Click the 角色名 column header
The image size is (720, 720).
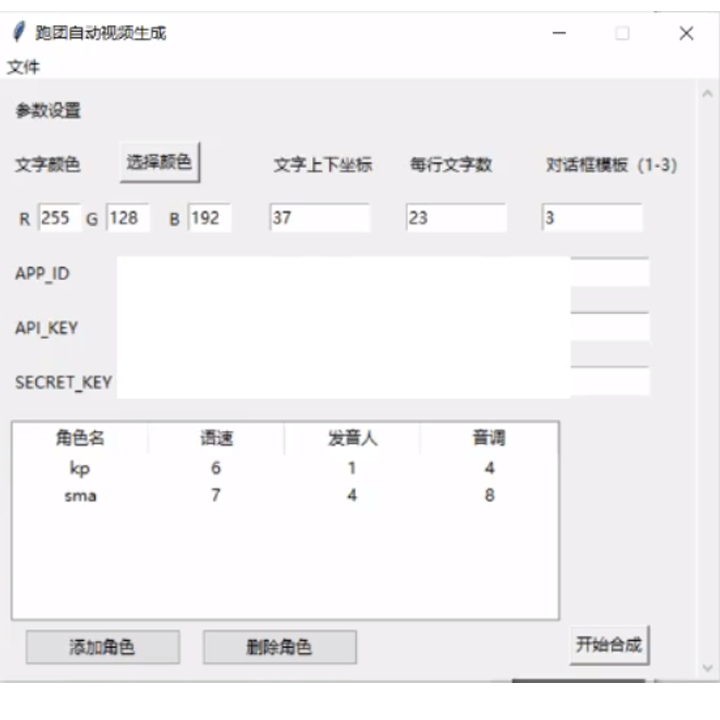80,438
